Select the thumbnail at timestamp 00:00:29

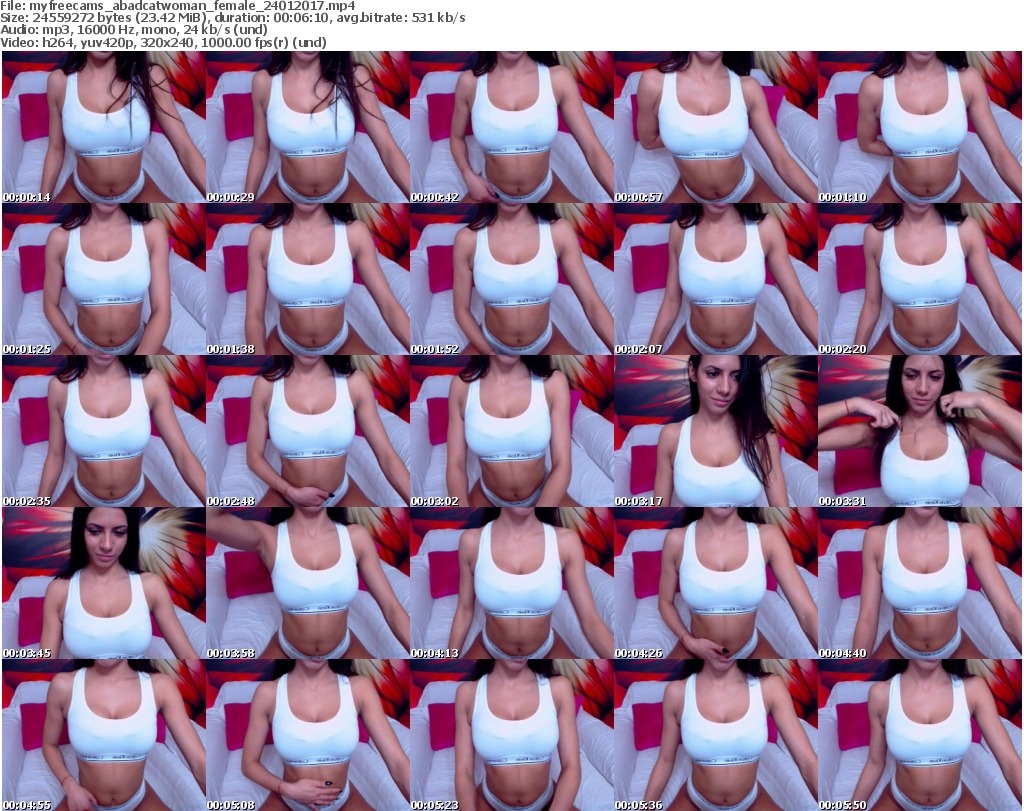tap(308, 127)
